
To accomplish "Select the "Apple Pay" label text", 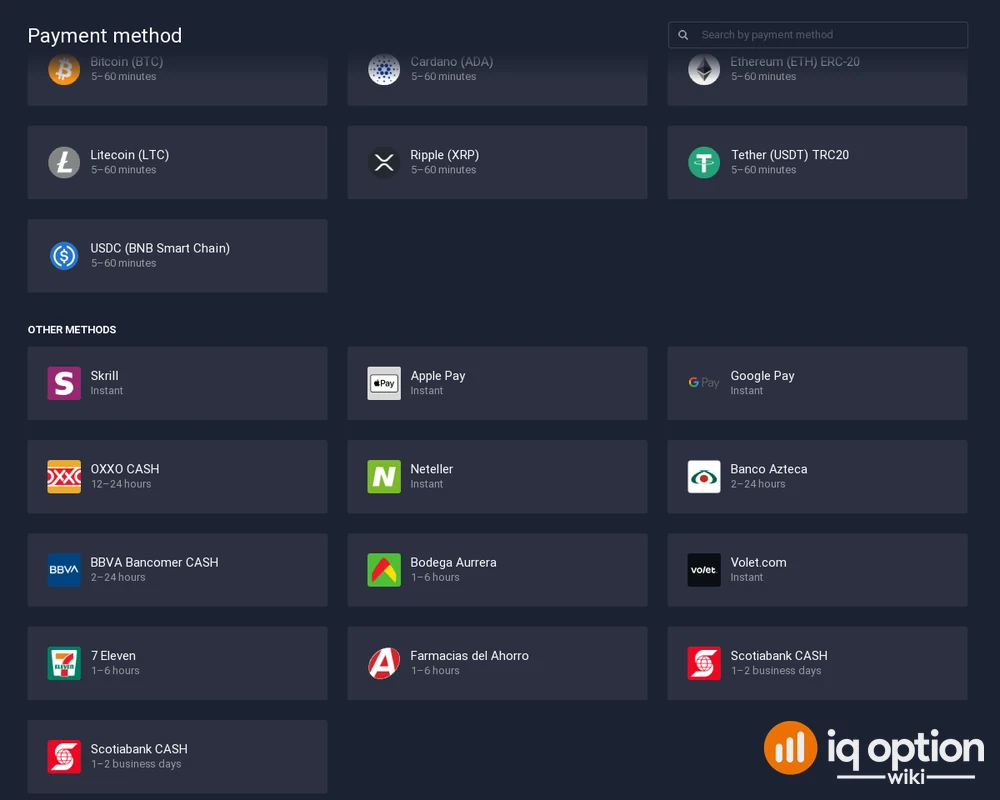I will coord(438,376).
